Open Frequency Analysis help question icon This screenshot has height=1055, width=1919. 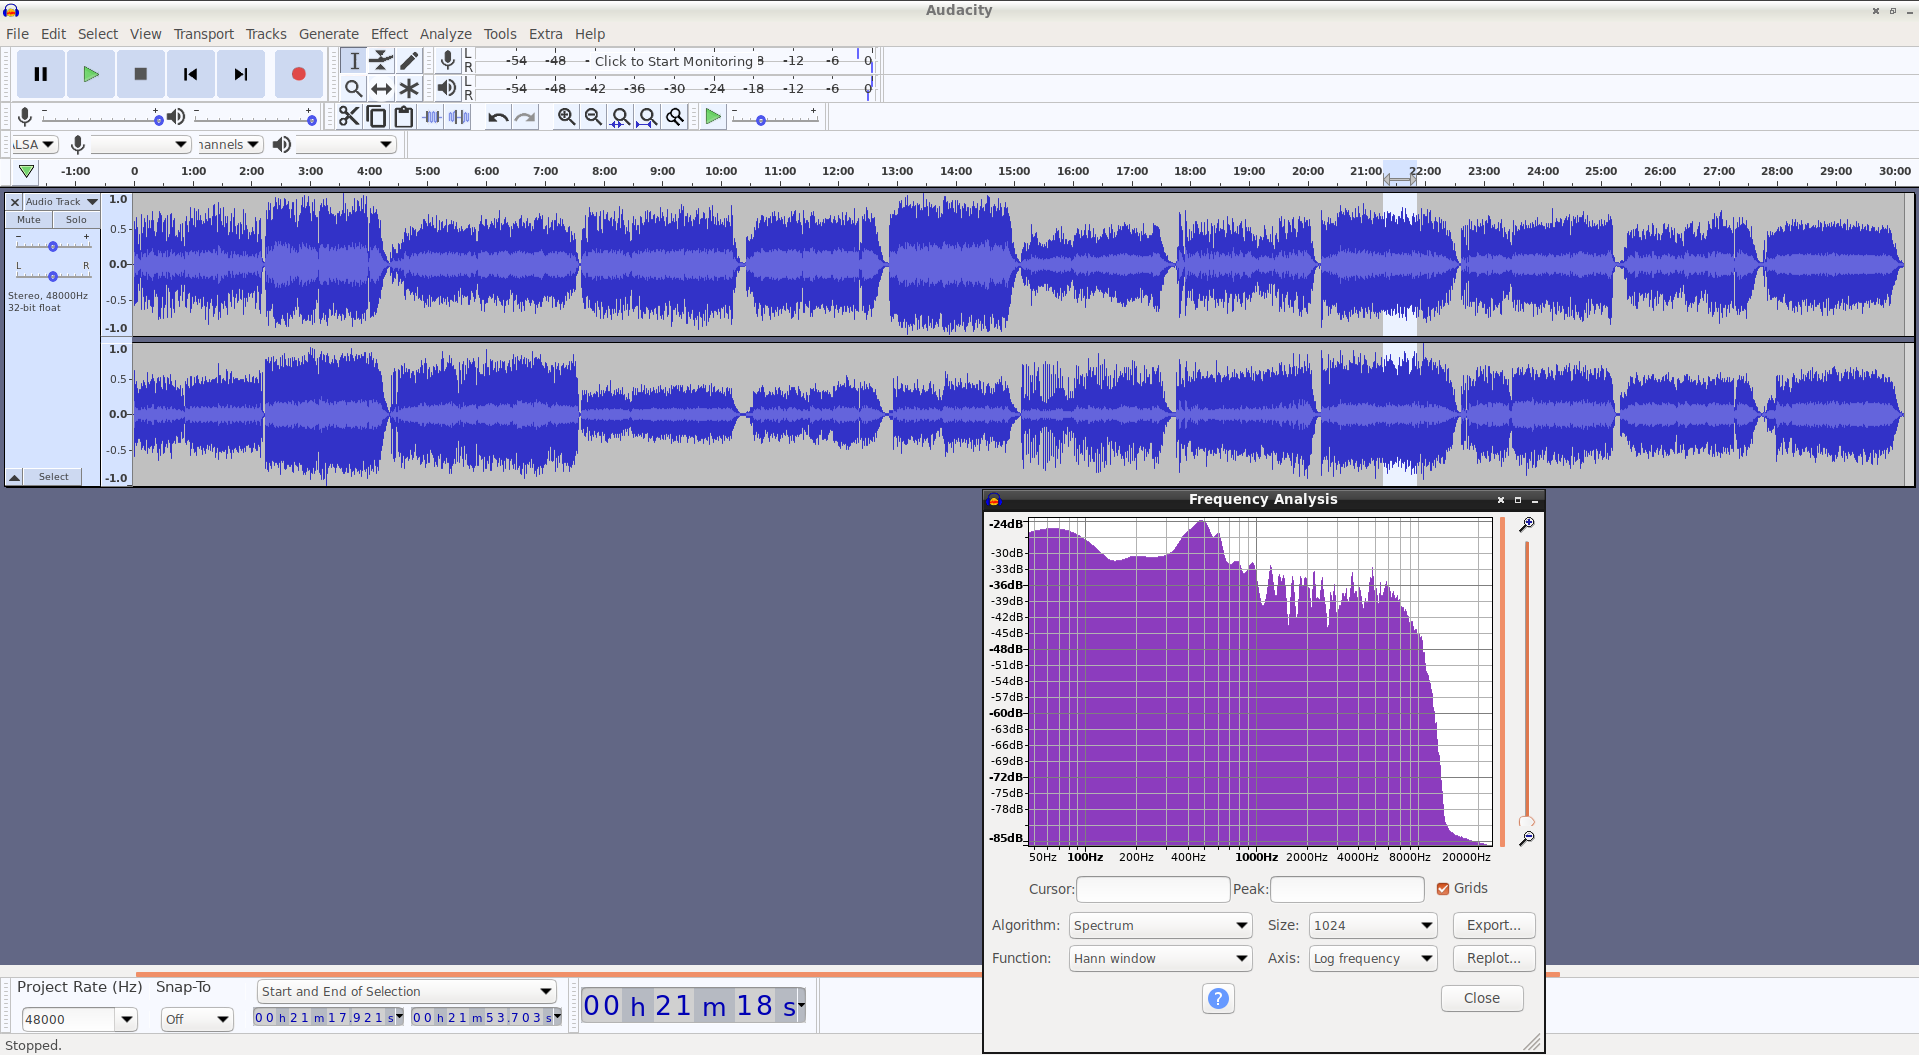click(1218, 998)
